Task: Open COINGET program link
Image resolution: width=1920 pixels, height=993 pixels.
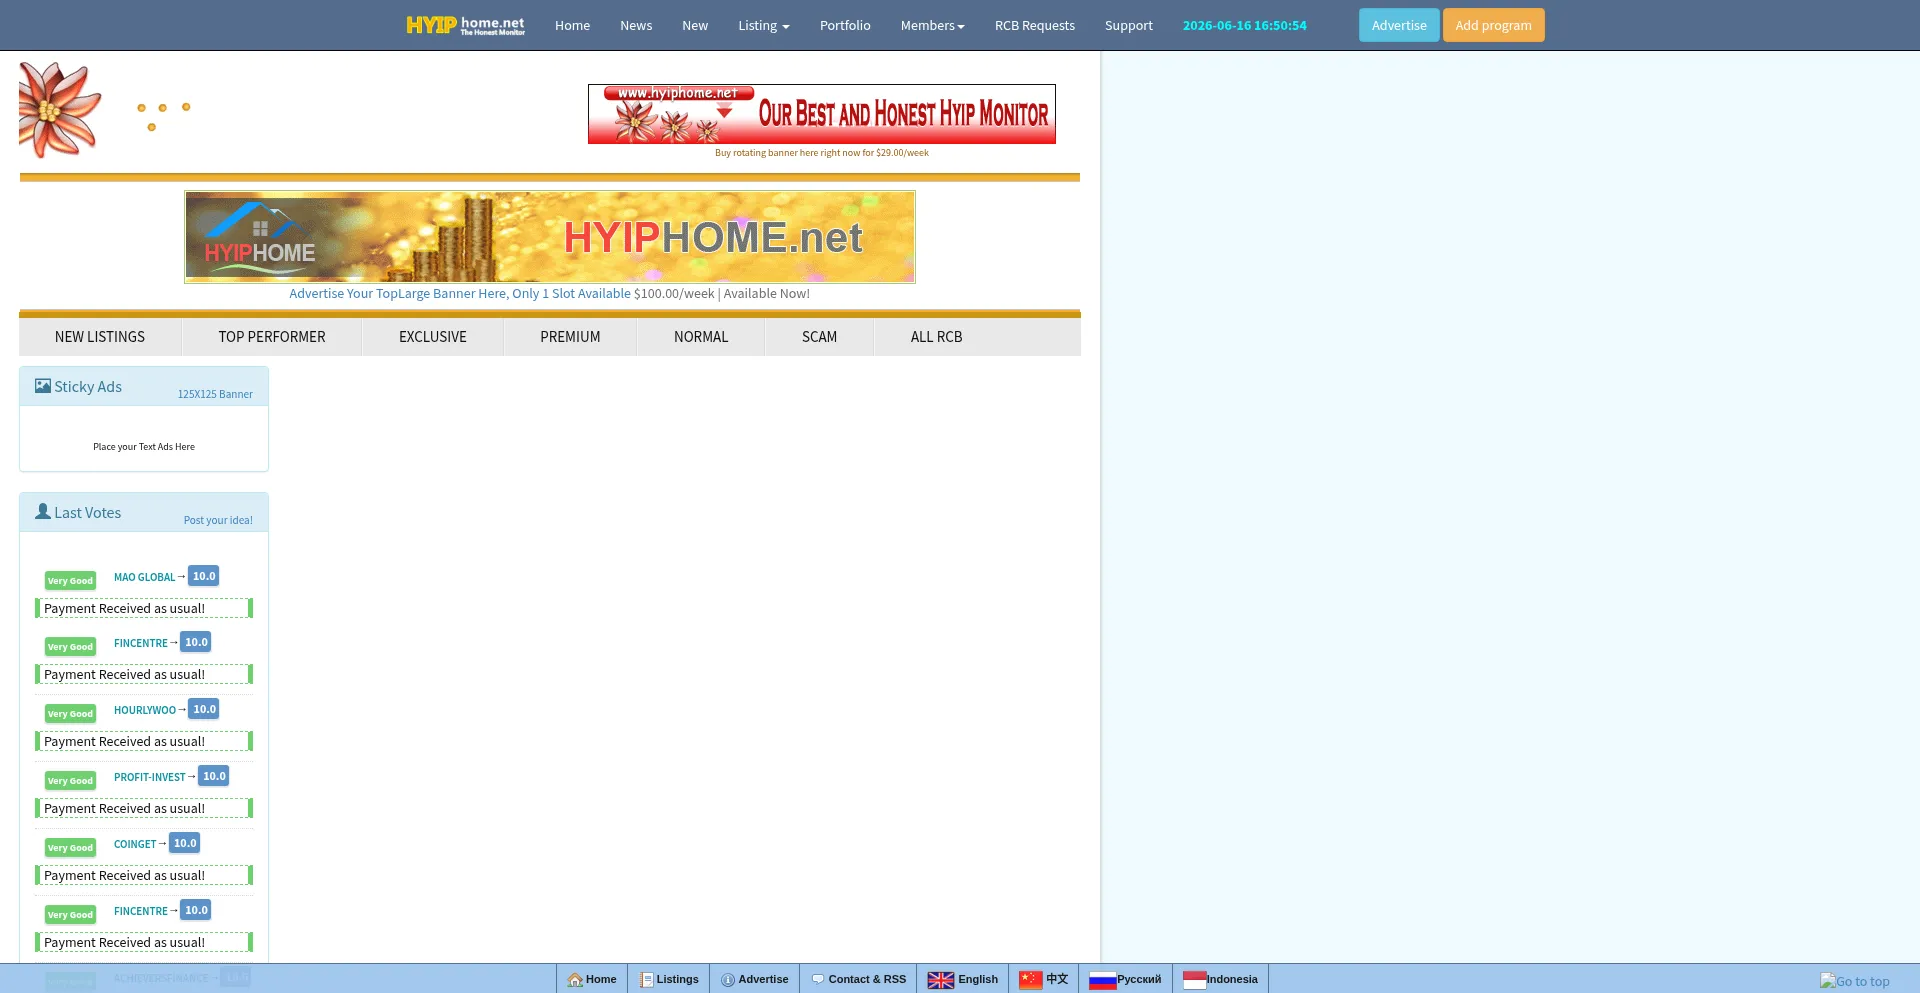Action: point(135,844)
